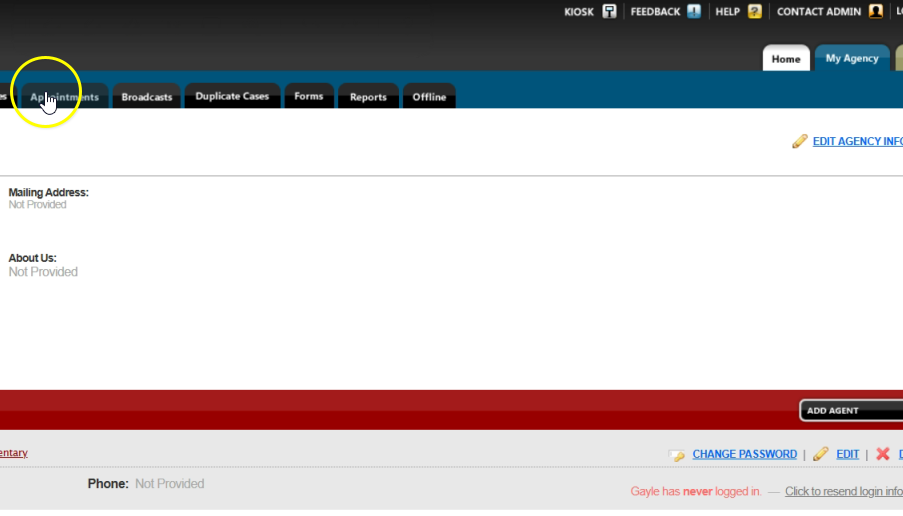The width and height of the screenshot is (903, 516).
Task: Click the Kiosk icon in top bar
Action: (x=609, y=11)
